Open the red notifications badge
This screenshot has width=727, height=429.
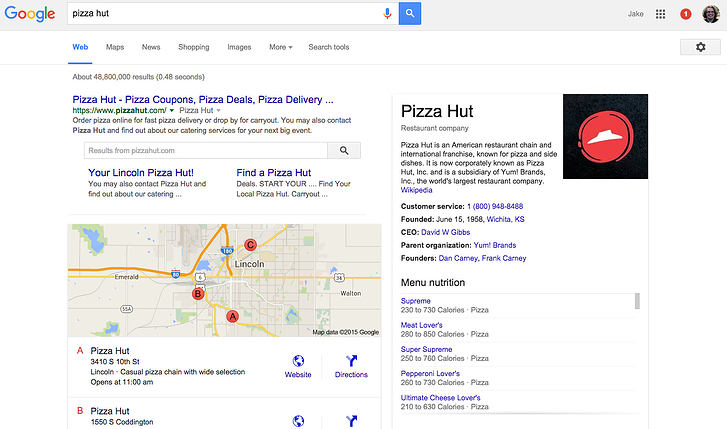[x=685, y=14]
